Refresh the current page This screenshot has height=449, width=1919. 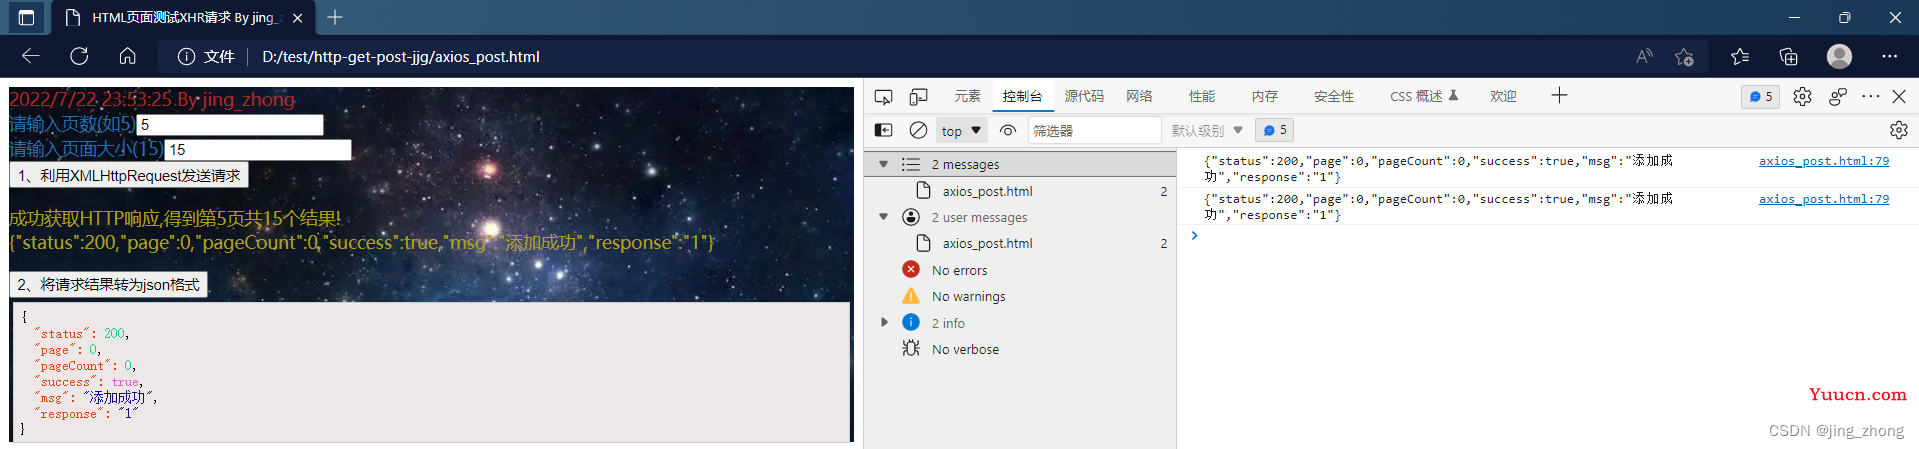pos(79,56)
